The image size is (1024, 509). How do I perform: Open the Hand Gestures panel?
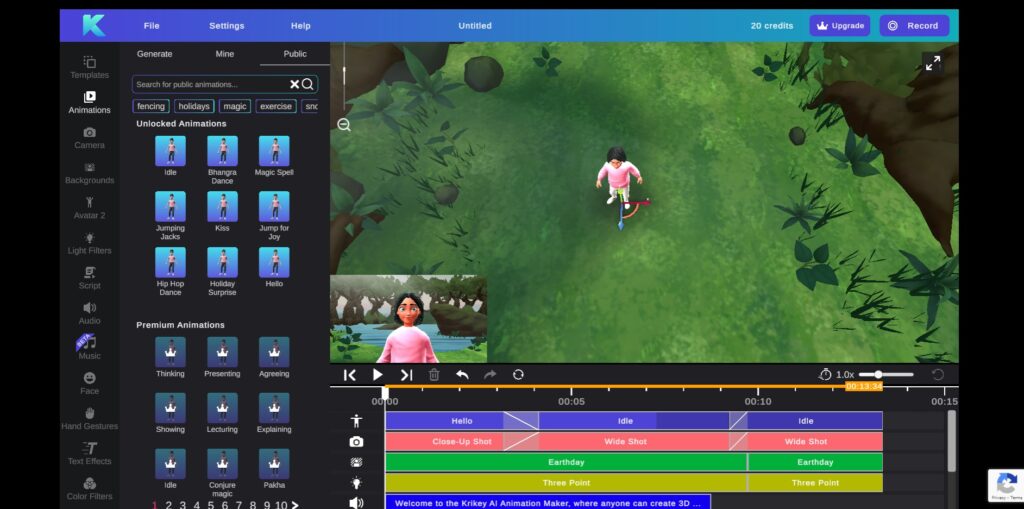pyautogui.click(x=89, y=419)
